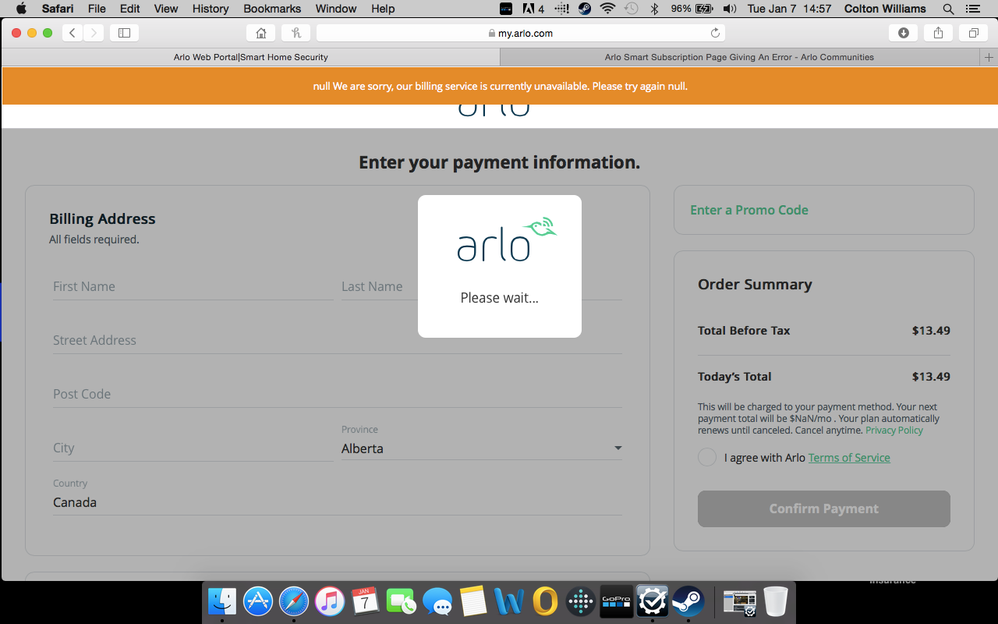Click the First Name field

click(193, 287)
